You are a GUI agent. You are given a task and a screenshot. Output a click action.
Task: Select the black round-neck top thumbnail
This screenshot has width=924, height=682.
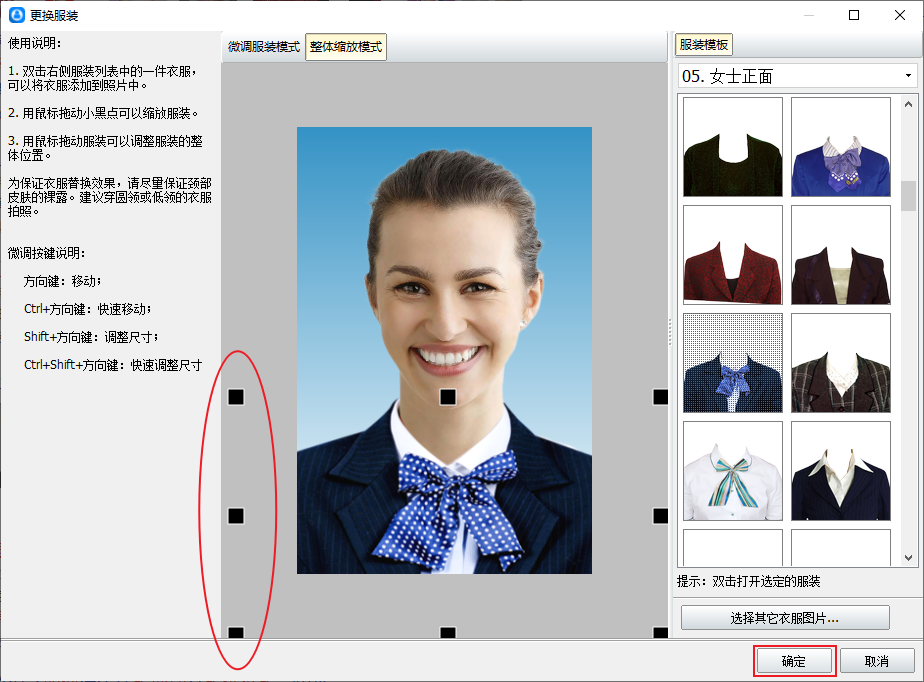(x=732, y=147)
